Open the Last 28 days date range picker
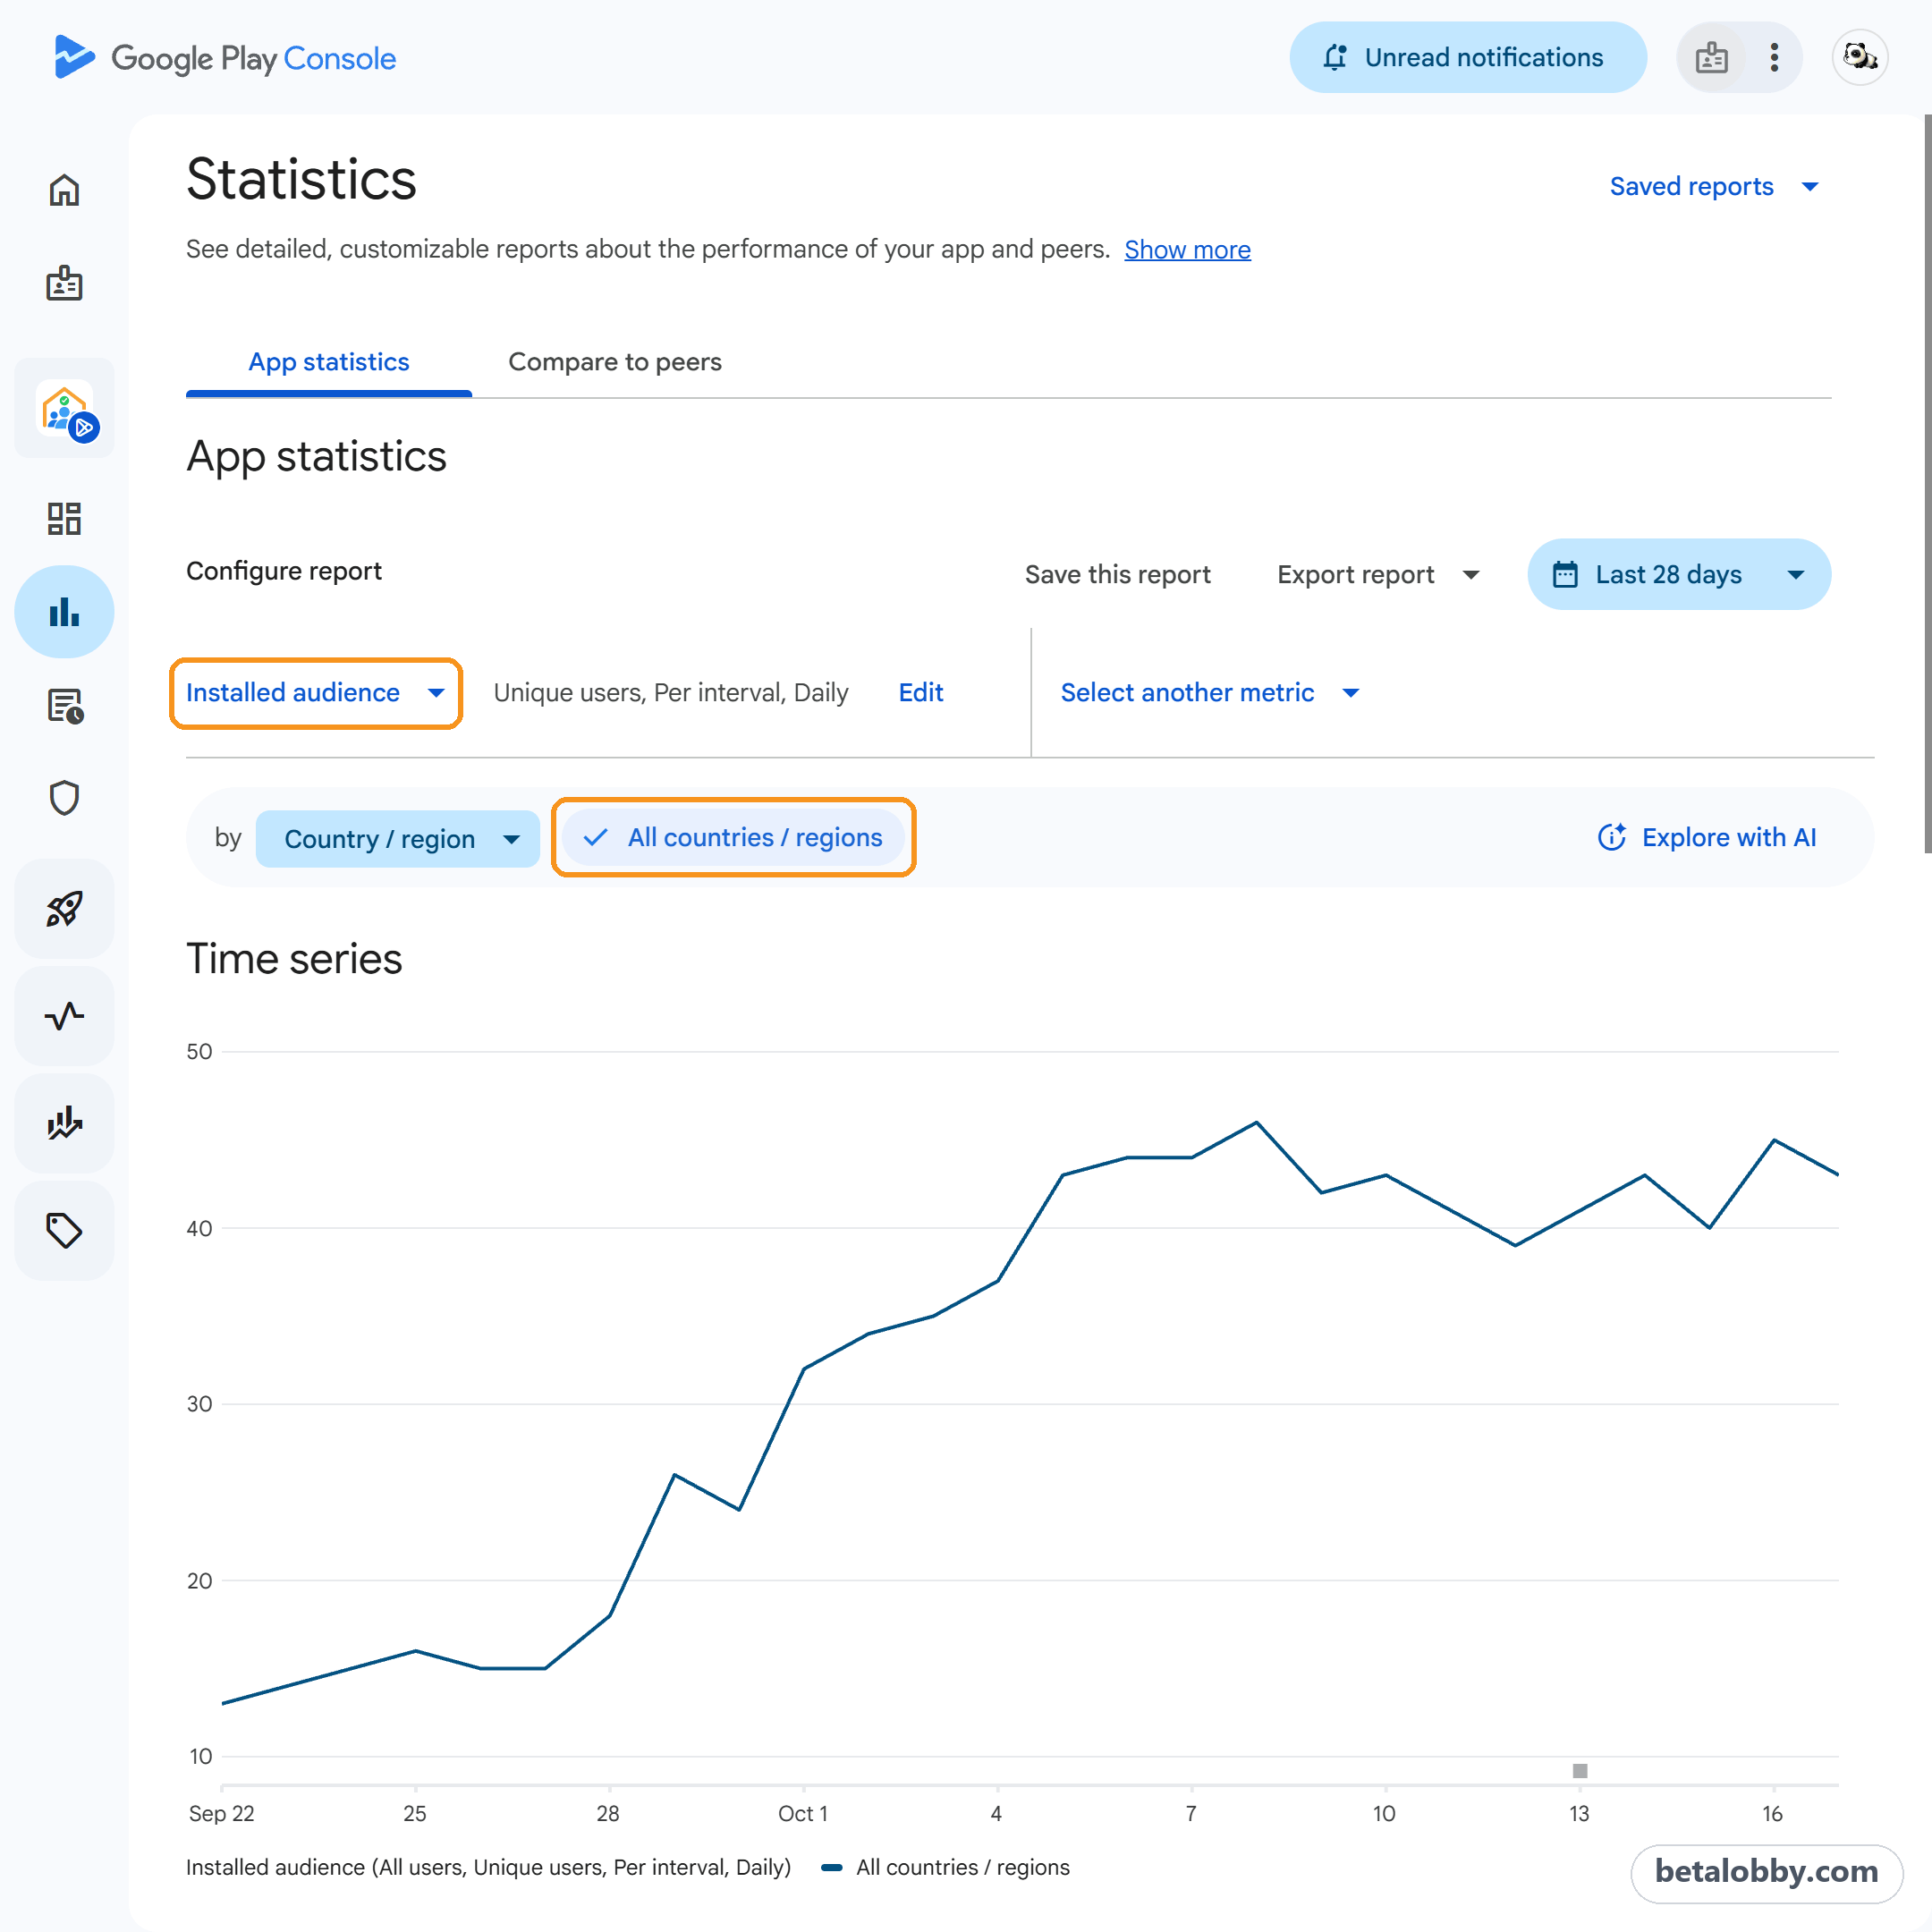Viewport: 1932px width, 1932px height. coord(1679,574)
